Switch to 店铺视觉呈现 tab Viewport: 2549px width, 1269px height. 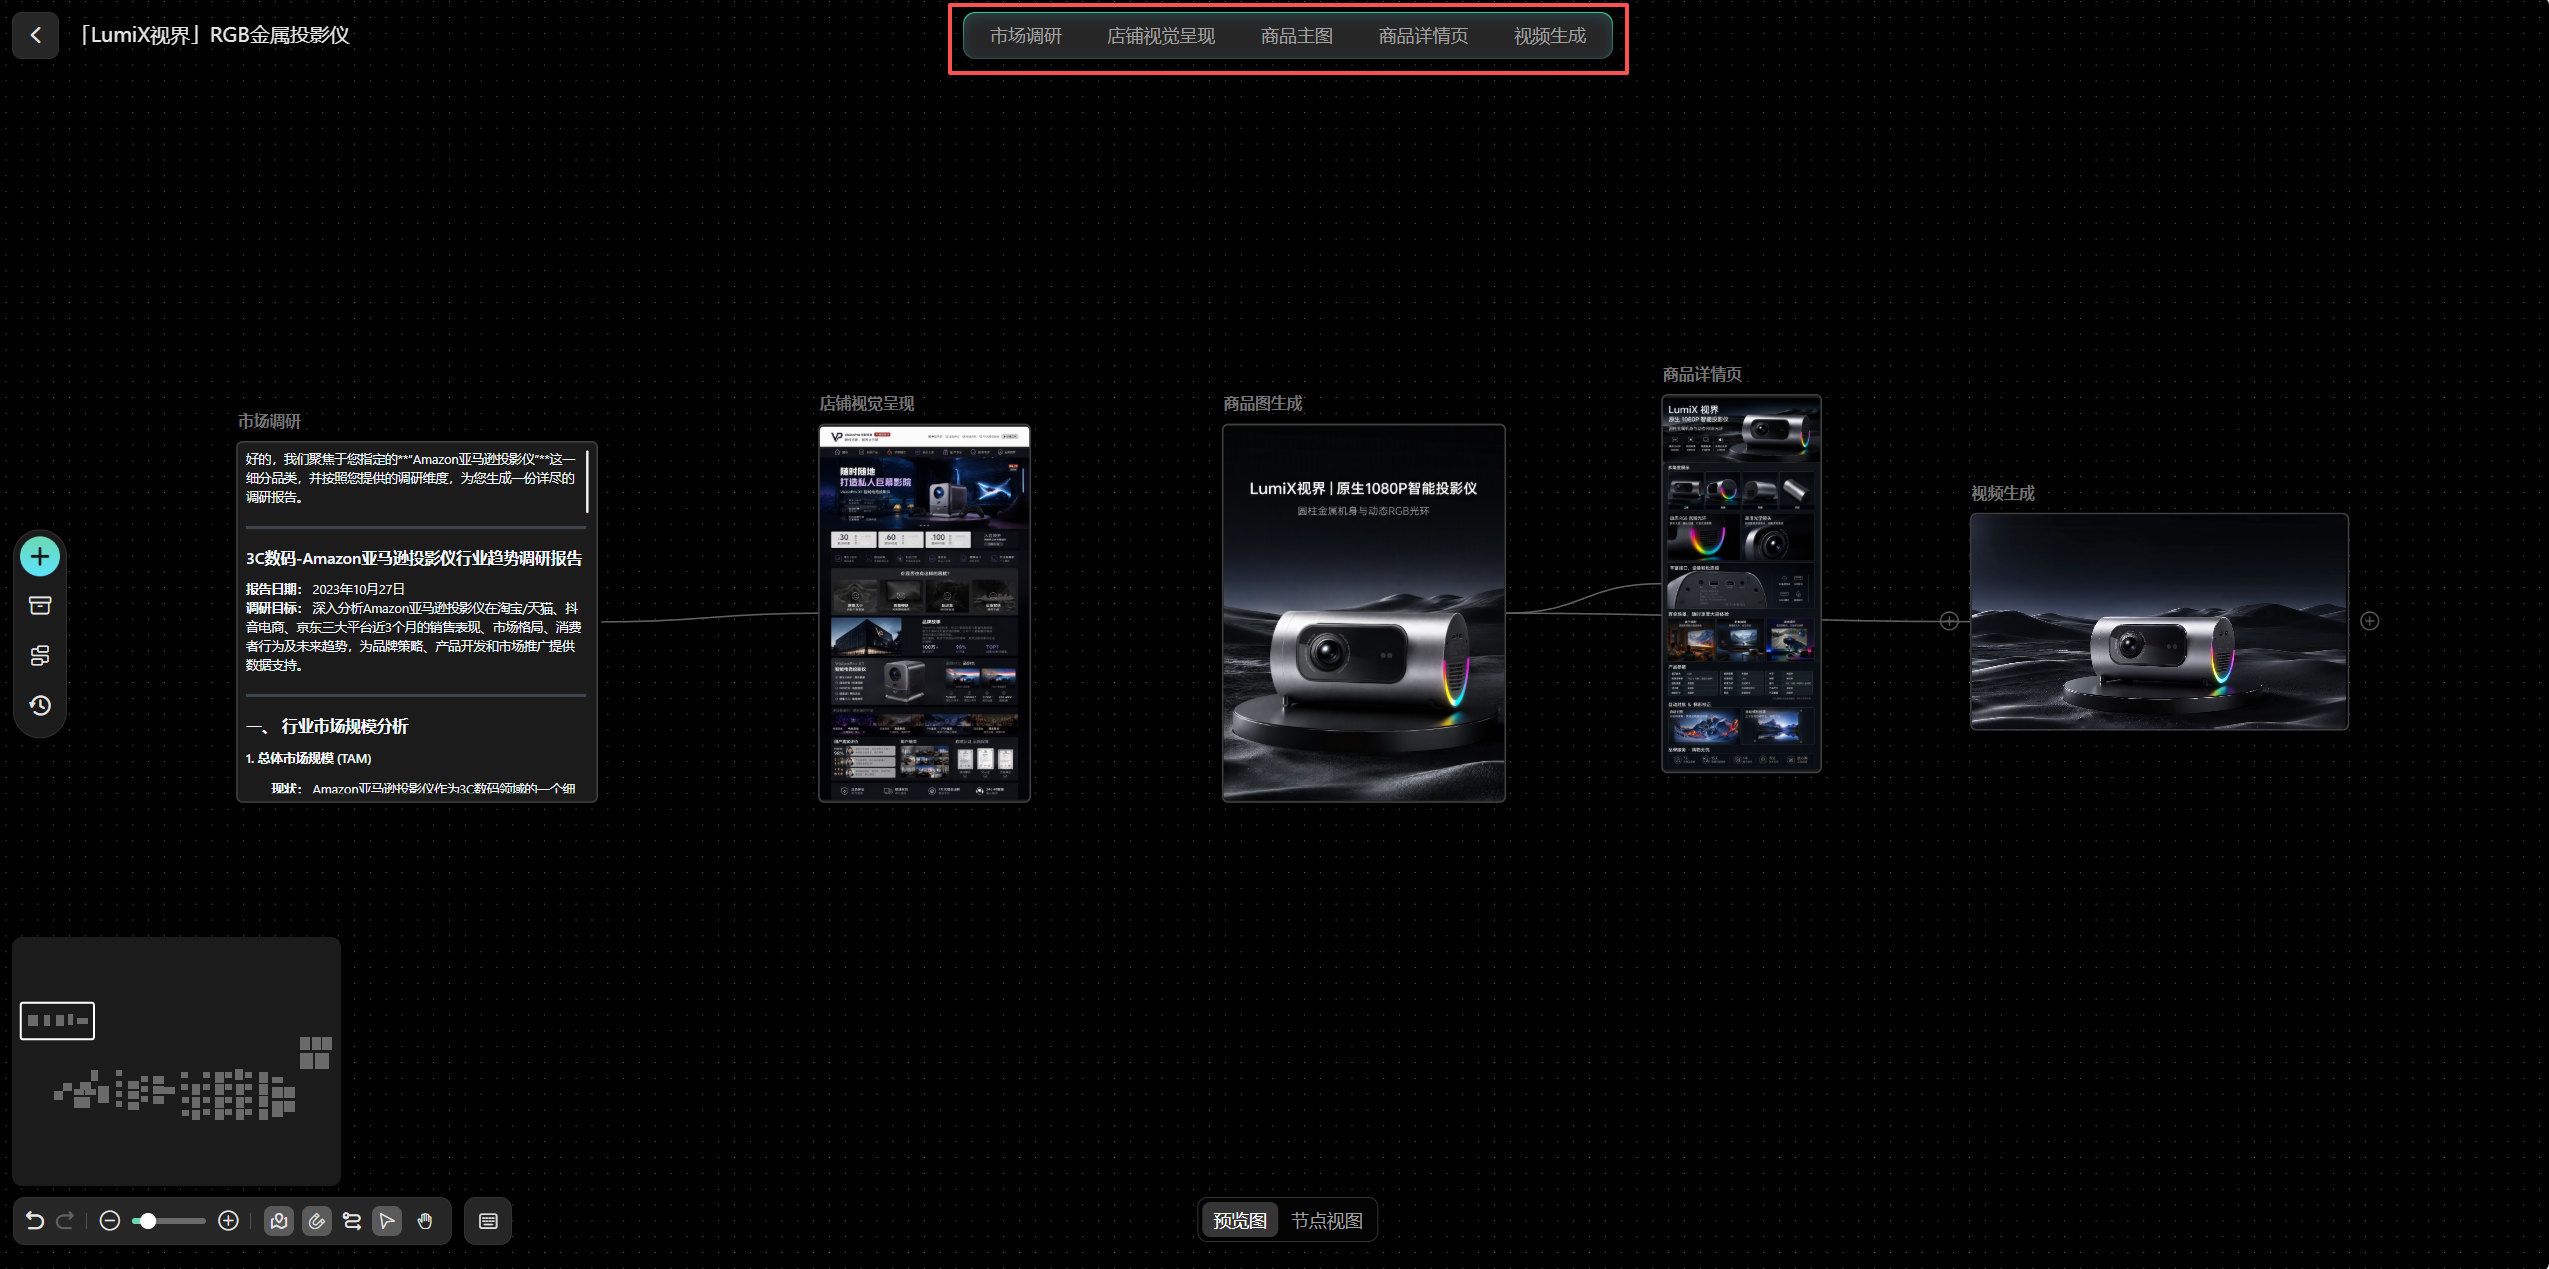[1161, 36]
